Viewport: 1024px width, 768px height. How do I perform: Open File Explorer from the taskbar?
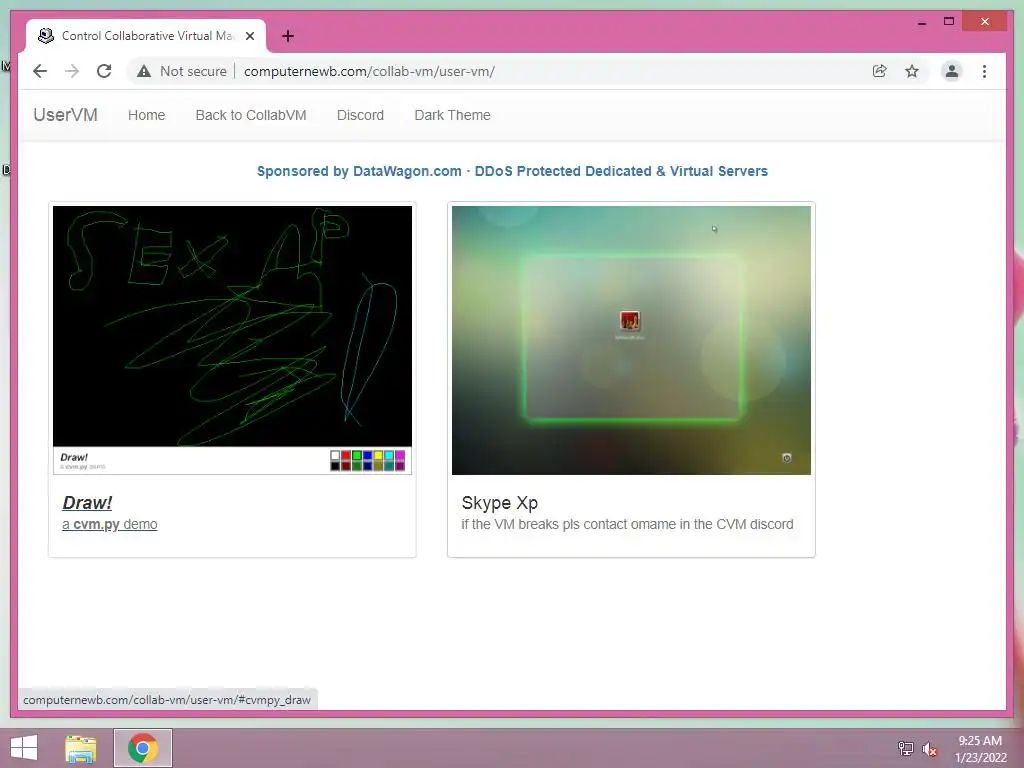coord(80,748)
